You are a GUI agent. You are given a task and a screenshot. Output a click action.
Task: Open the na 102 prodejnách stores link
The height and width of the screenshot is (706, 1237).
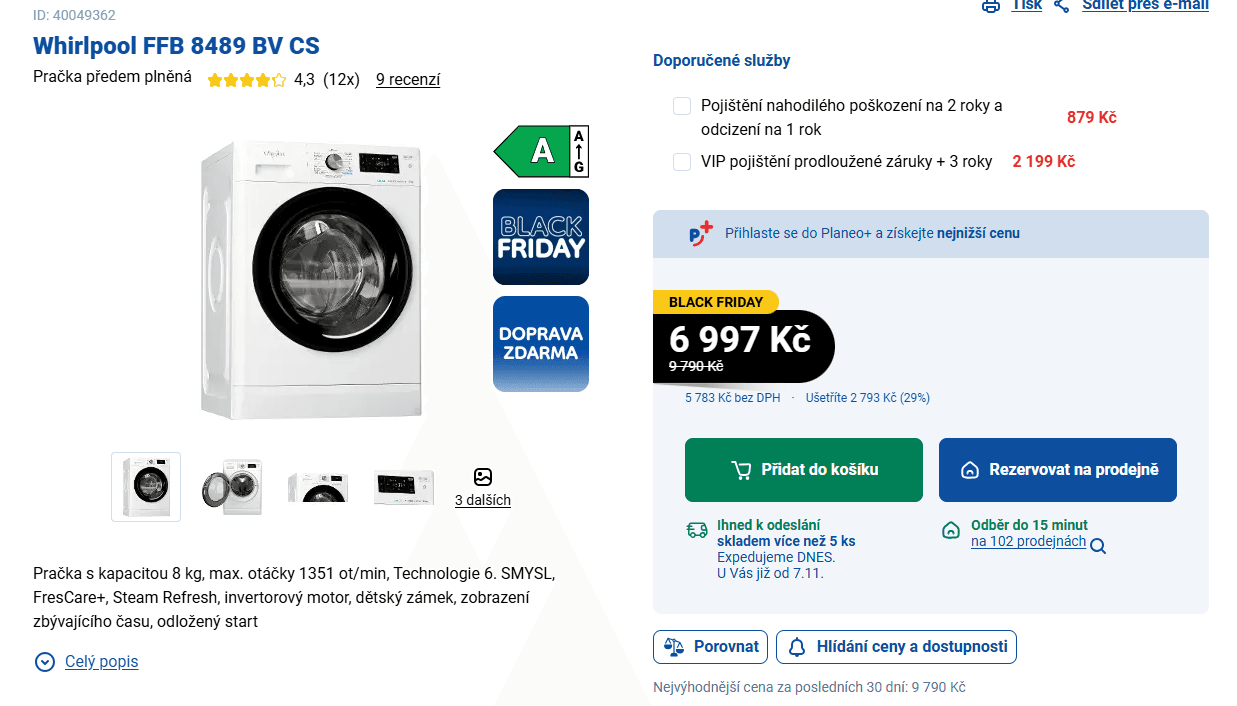[1028, 541]
